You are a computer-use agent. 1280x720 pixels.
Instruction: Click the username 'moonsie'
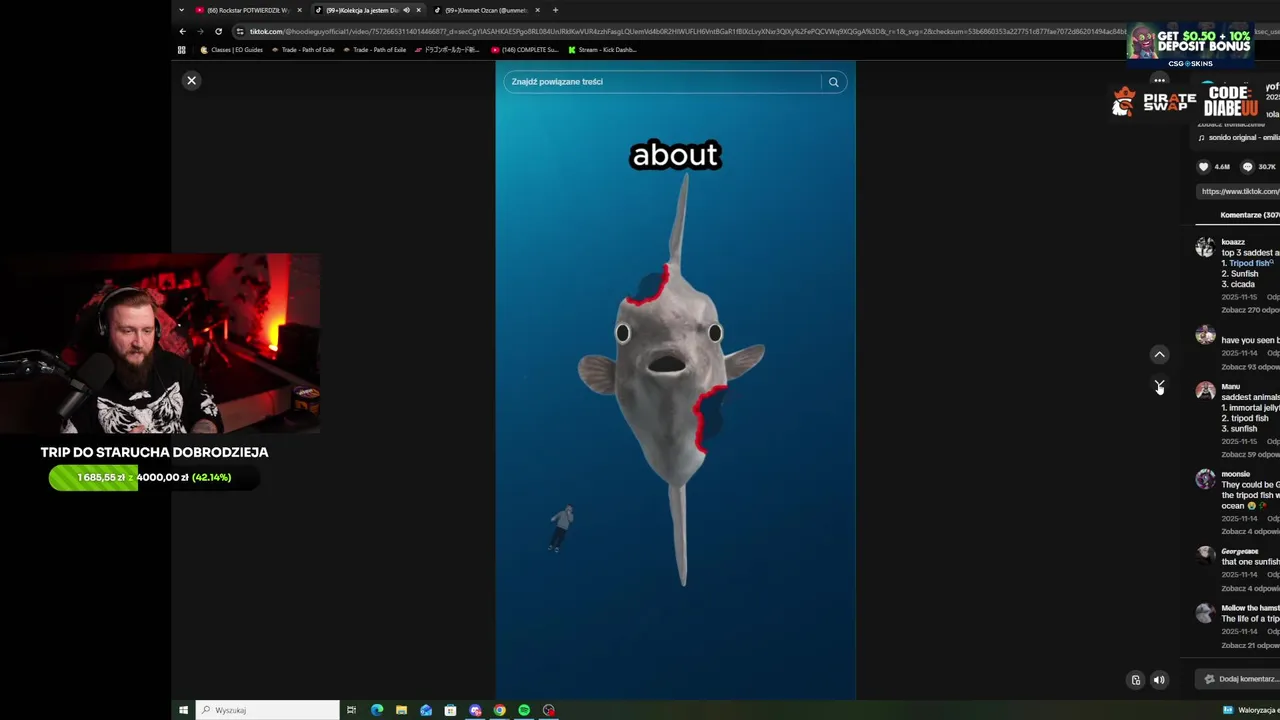[1236, 474]
